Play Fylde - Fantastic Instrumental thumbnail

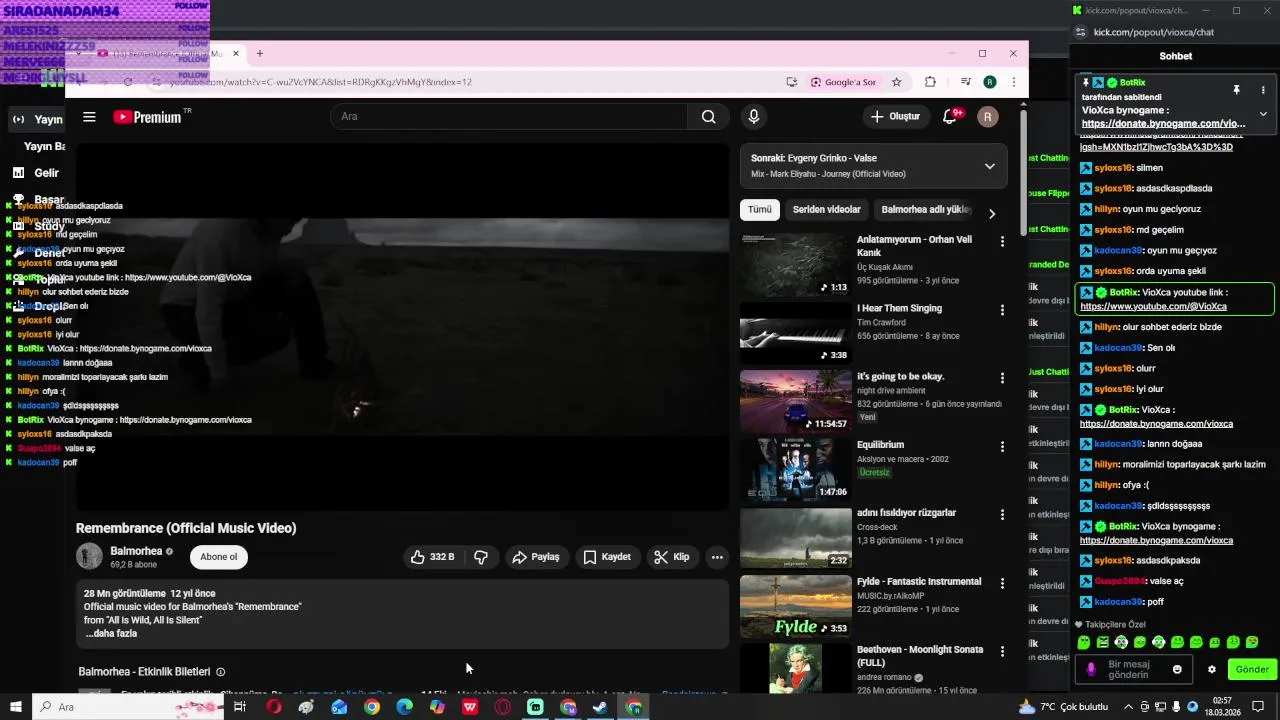coord(795,606)
